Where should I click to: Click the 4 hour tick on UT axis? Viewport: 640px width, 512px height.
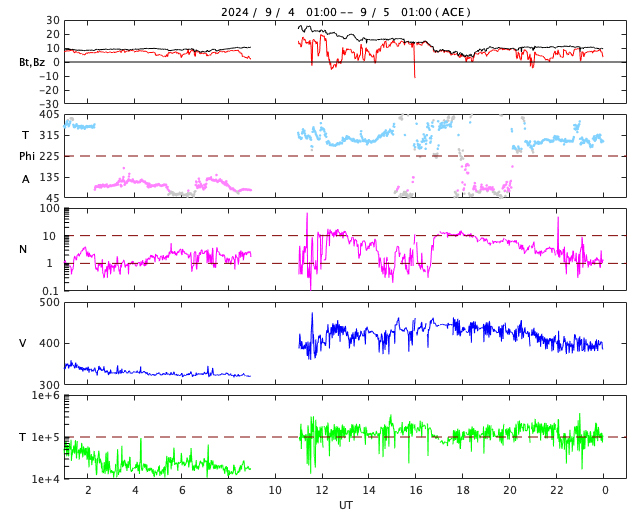coord(135,490)
